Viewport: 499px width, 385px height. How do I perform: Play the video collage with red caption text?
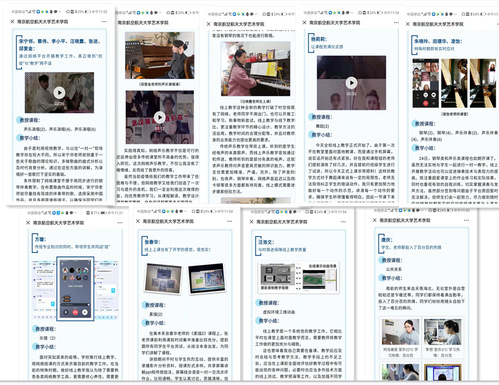[160, 117]
